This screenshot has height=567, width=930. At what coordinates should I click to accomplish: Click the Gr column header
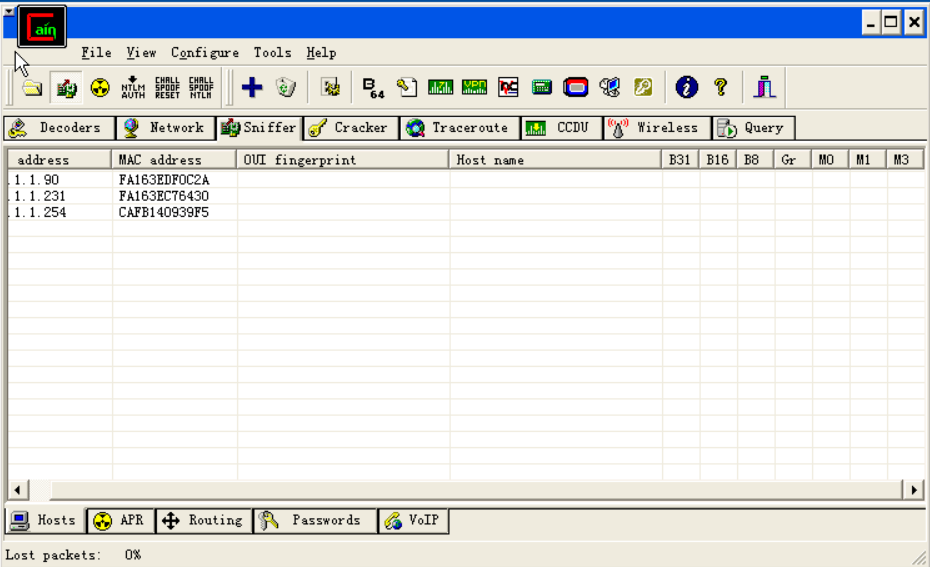tap(792, 160)
